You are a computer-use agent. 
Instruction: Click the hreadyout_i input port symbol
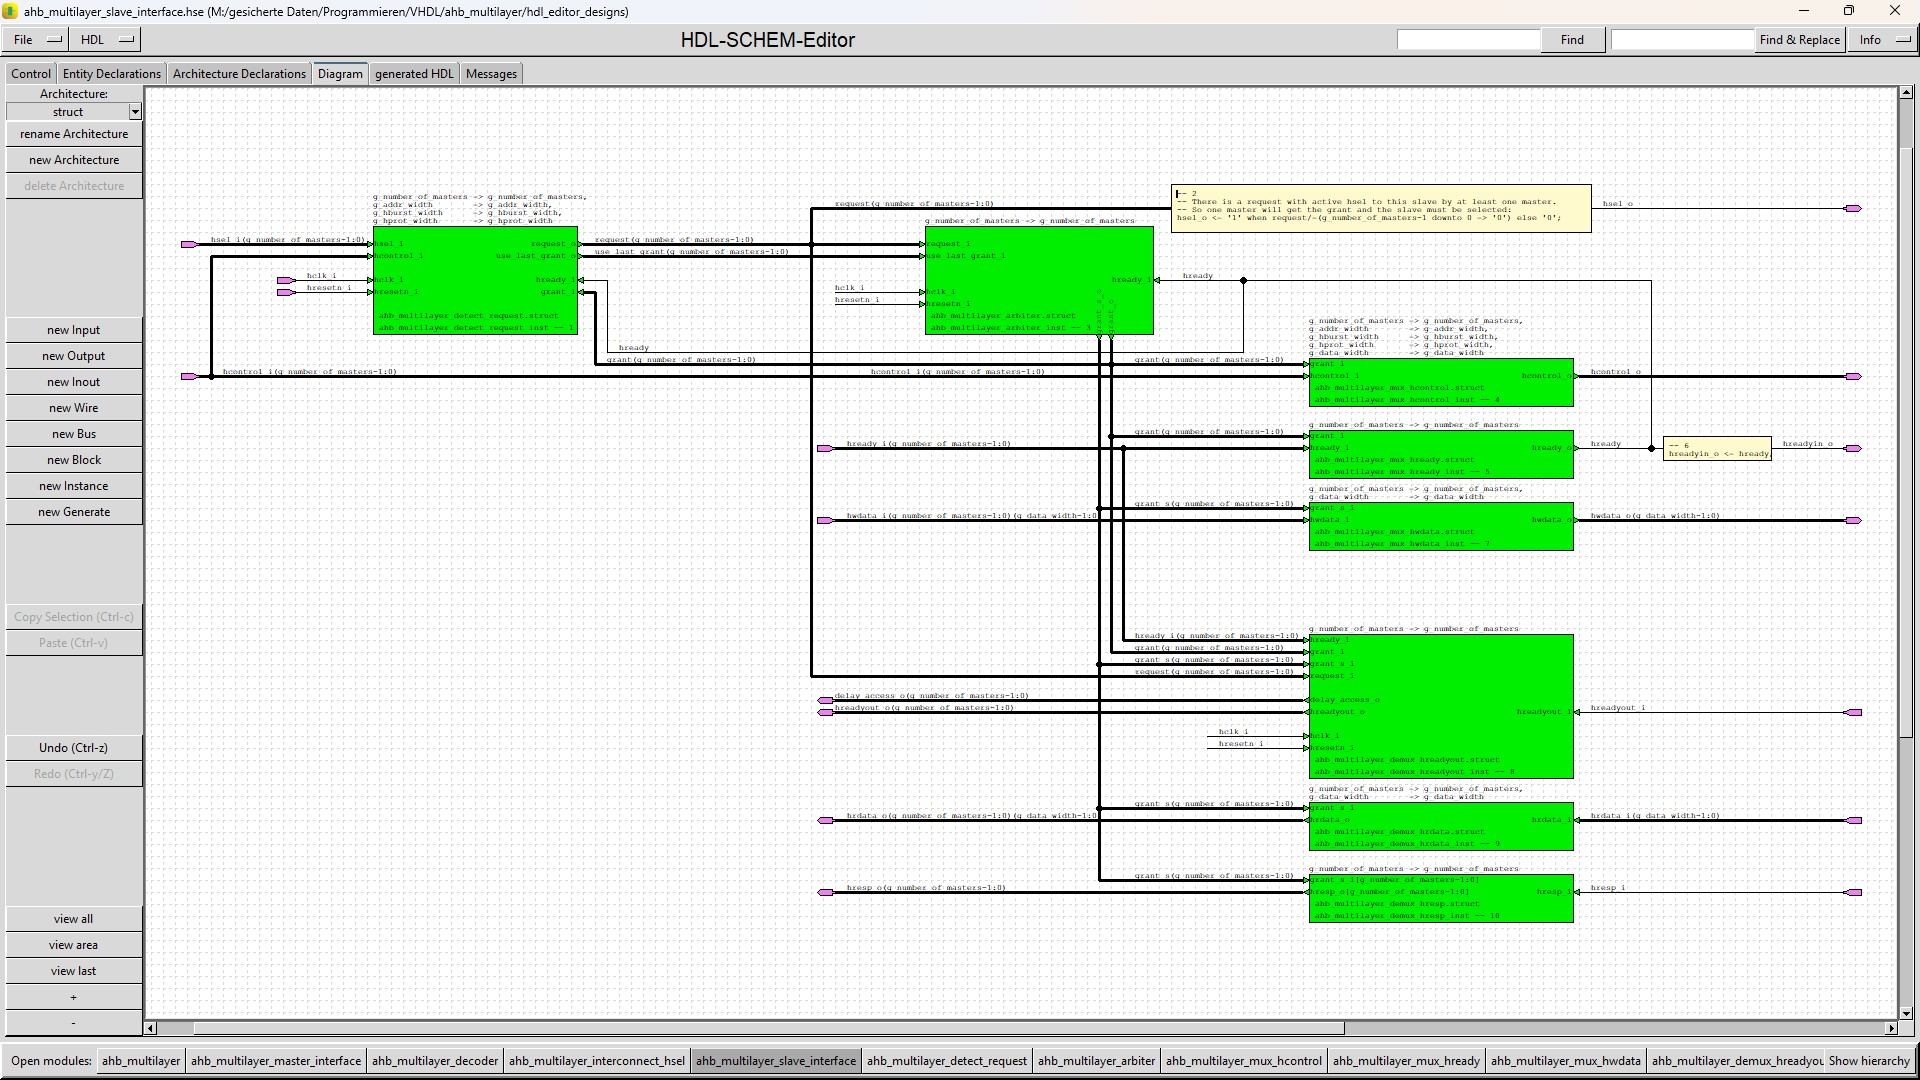pos(1853,713)
